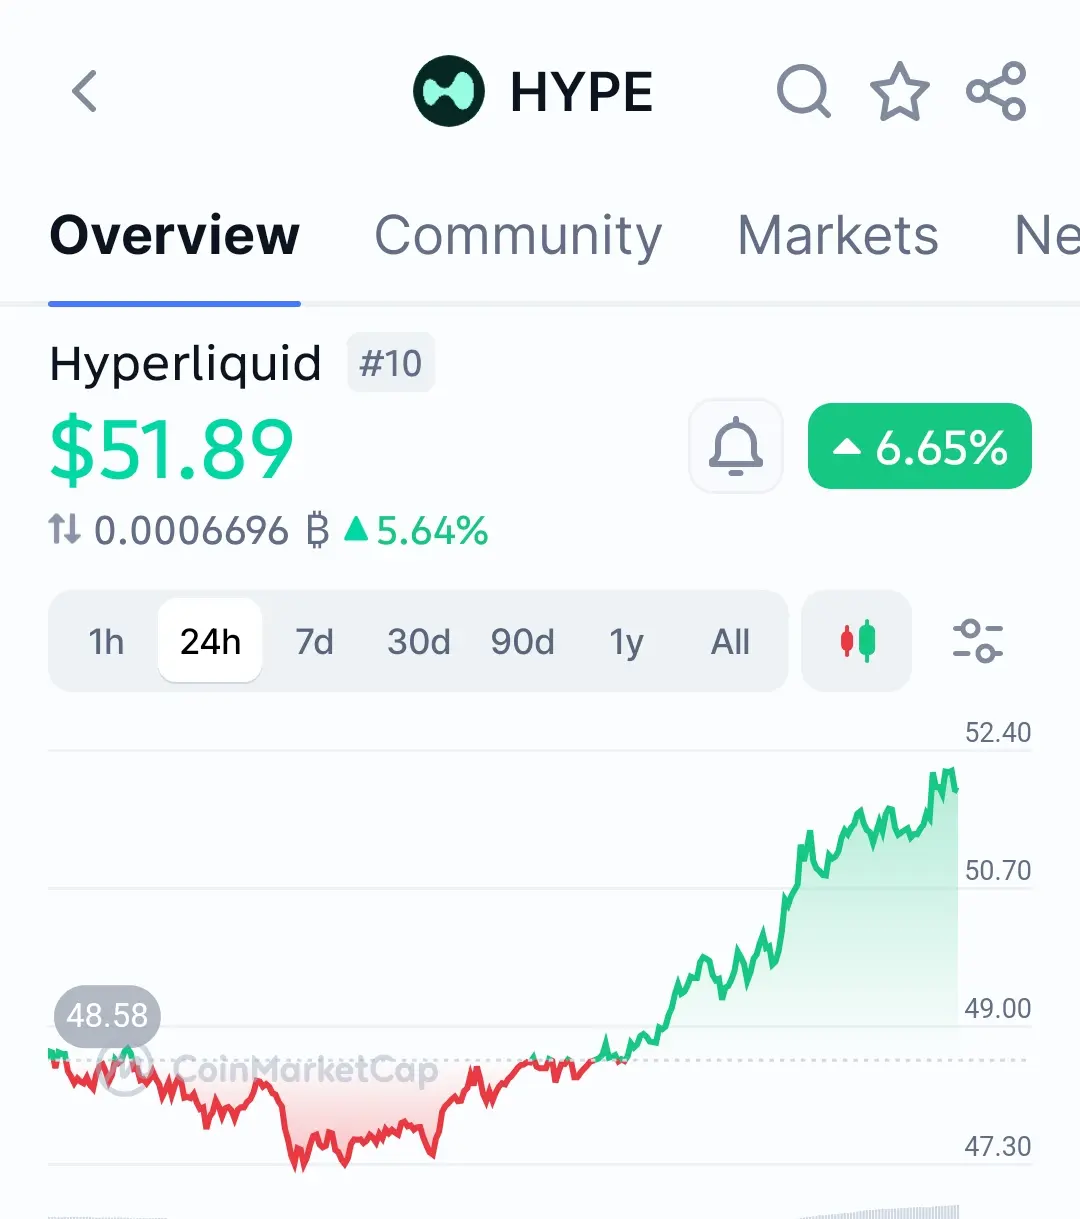
Task: Set a price alert with bell icon
Action: point(736,446)
